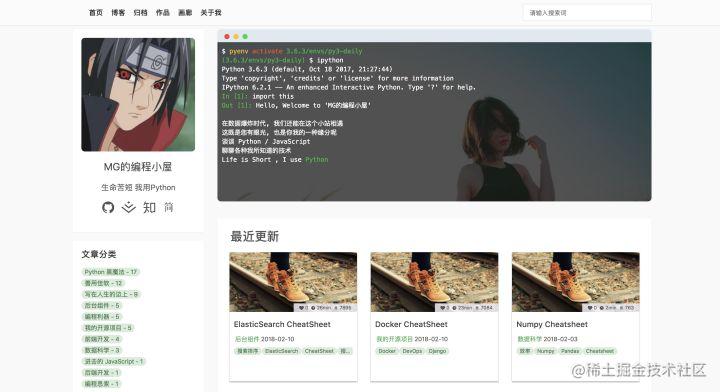The width and height of the screenshot is (720, 392).
Task: Open 关于我 in the top navigation
Action: click(x=211, y=13)
